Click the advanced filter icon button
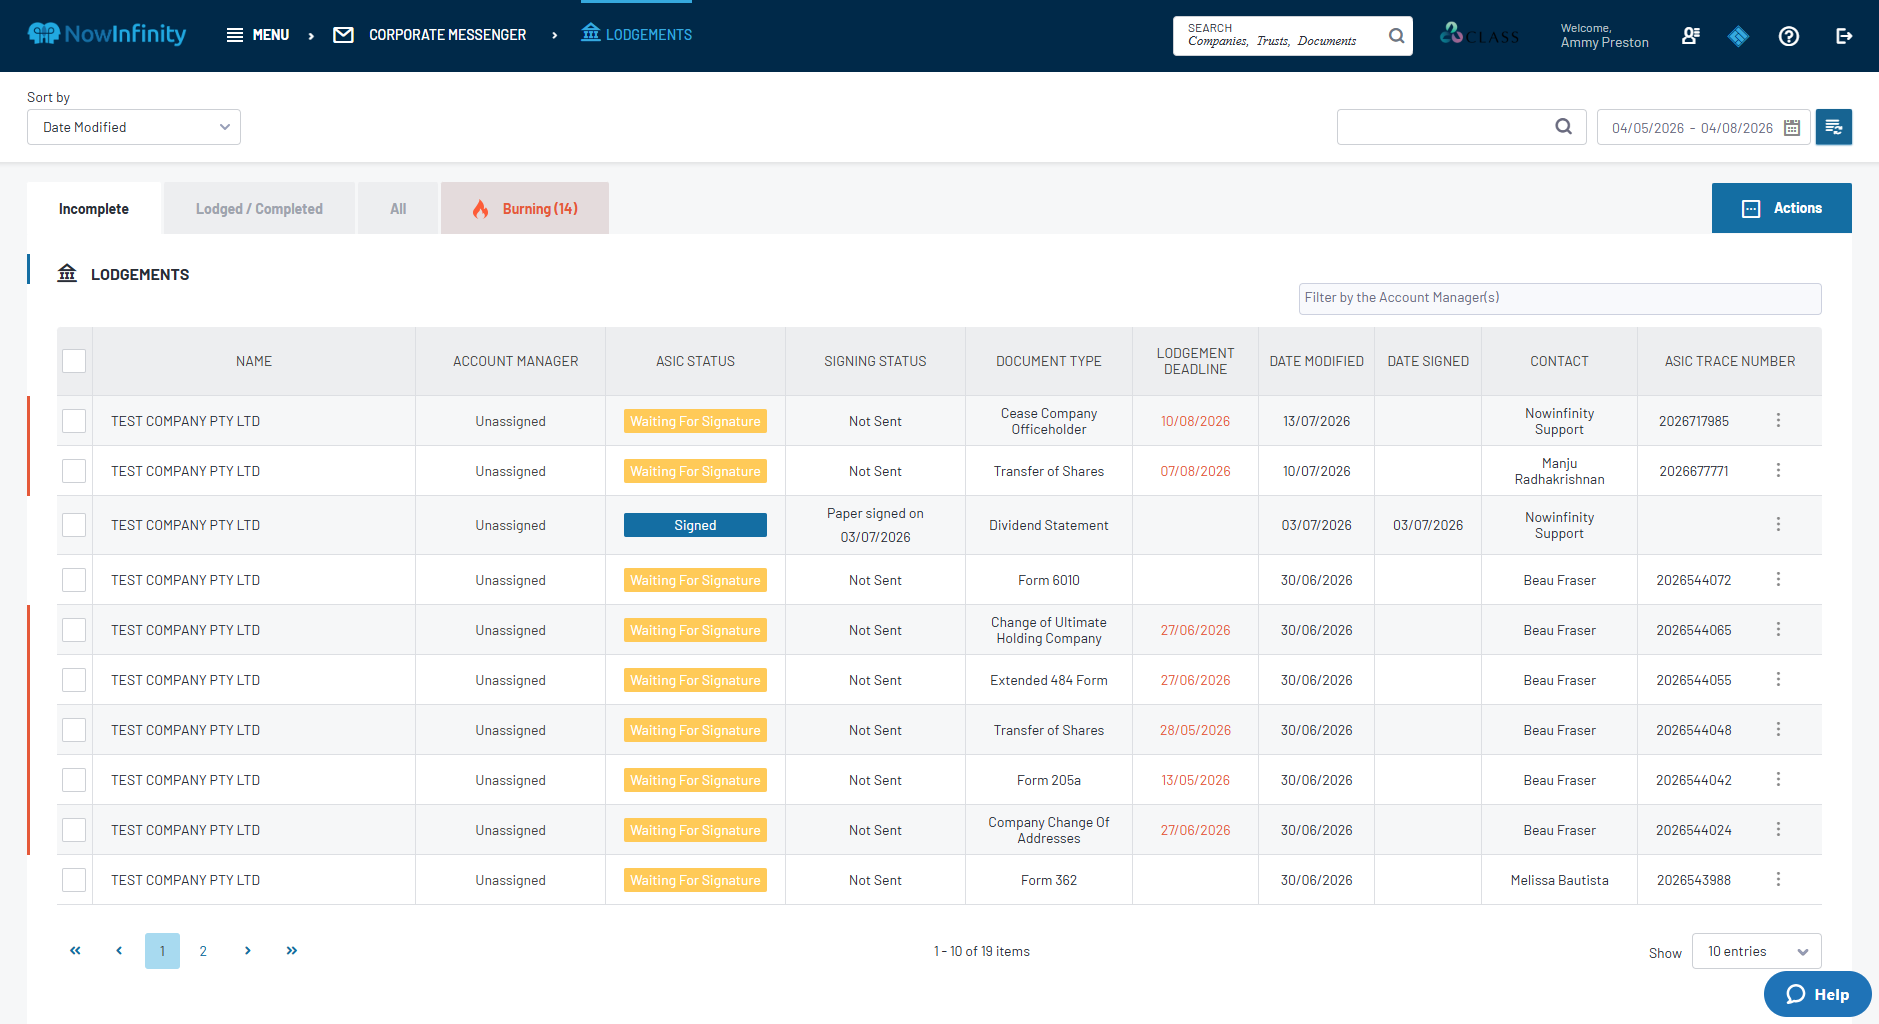Image resolution: width=1879 pixels, height=1024 pixels. coord(1834,127)
